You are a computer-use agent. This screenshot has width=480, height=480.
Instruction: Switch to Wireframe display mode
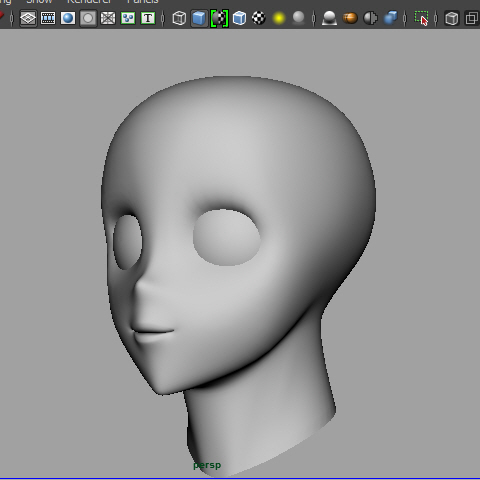(x=179, y=18)
